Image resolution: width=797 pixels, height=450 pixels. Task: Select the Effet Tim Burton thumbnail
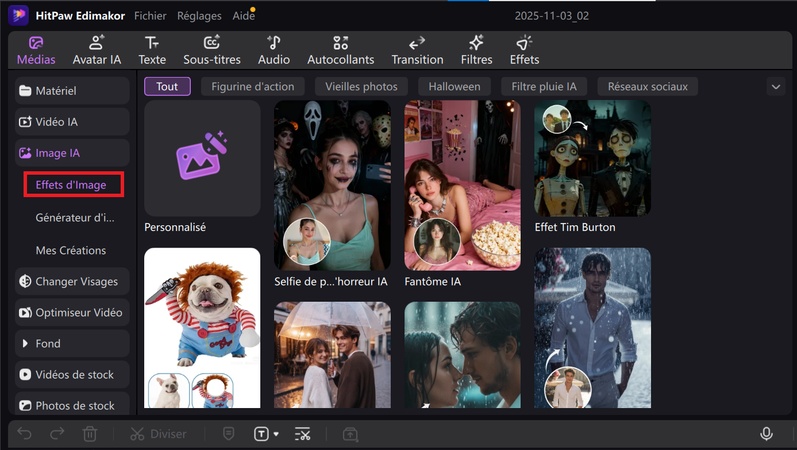pos(592,158)
